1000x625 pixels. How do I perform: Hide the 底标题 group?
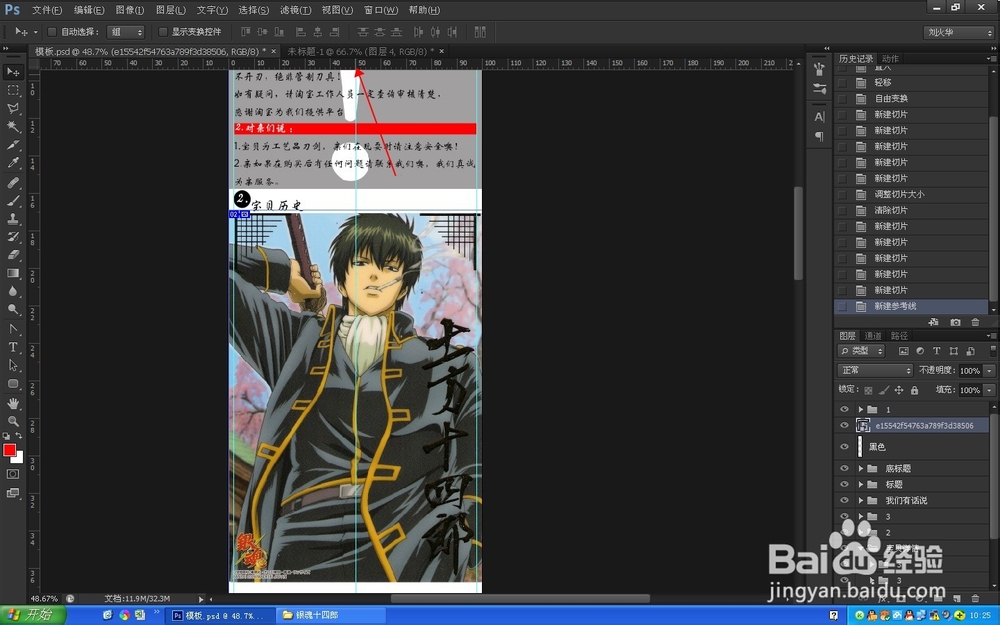coord(844,468)
